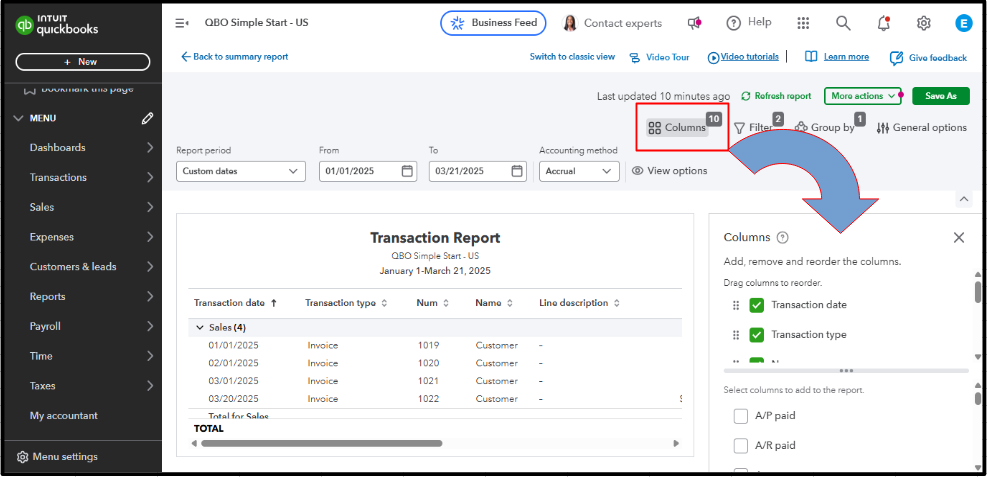Open the Dashboards menu
987x477 pixels.
(x=82, y=148)
